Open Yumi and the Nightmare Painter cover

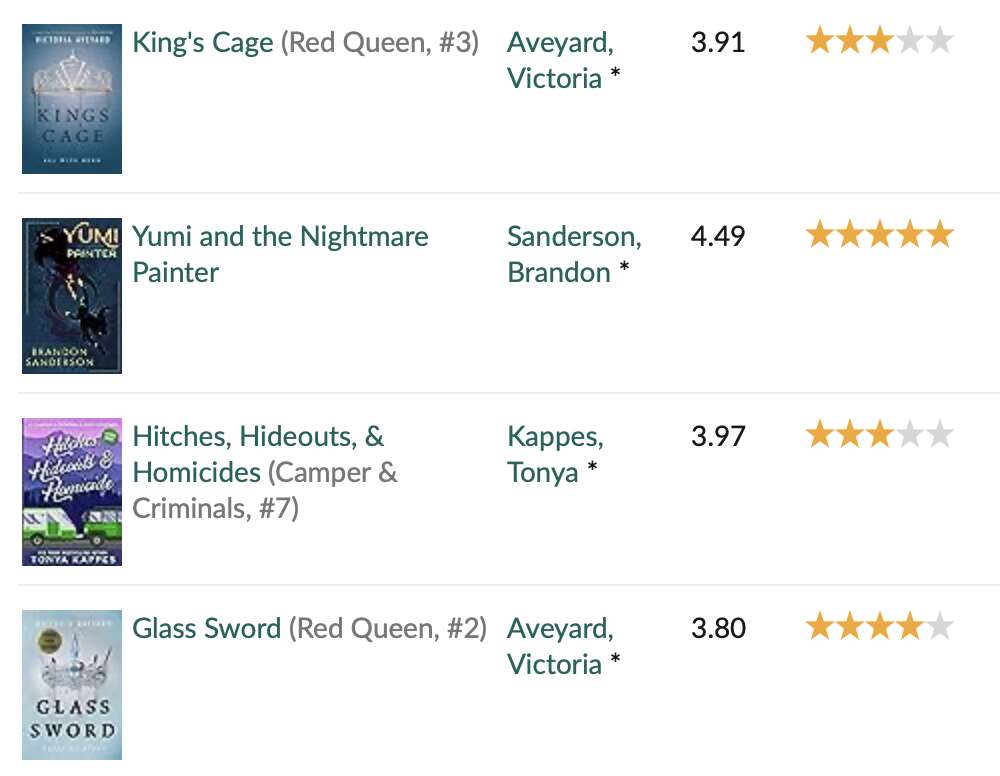pos(71,296)
